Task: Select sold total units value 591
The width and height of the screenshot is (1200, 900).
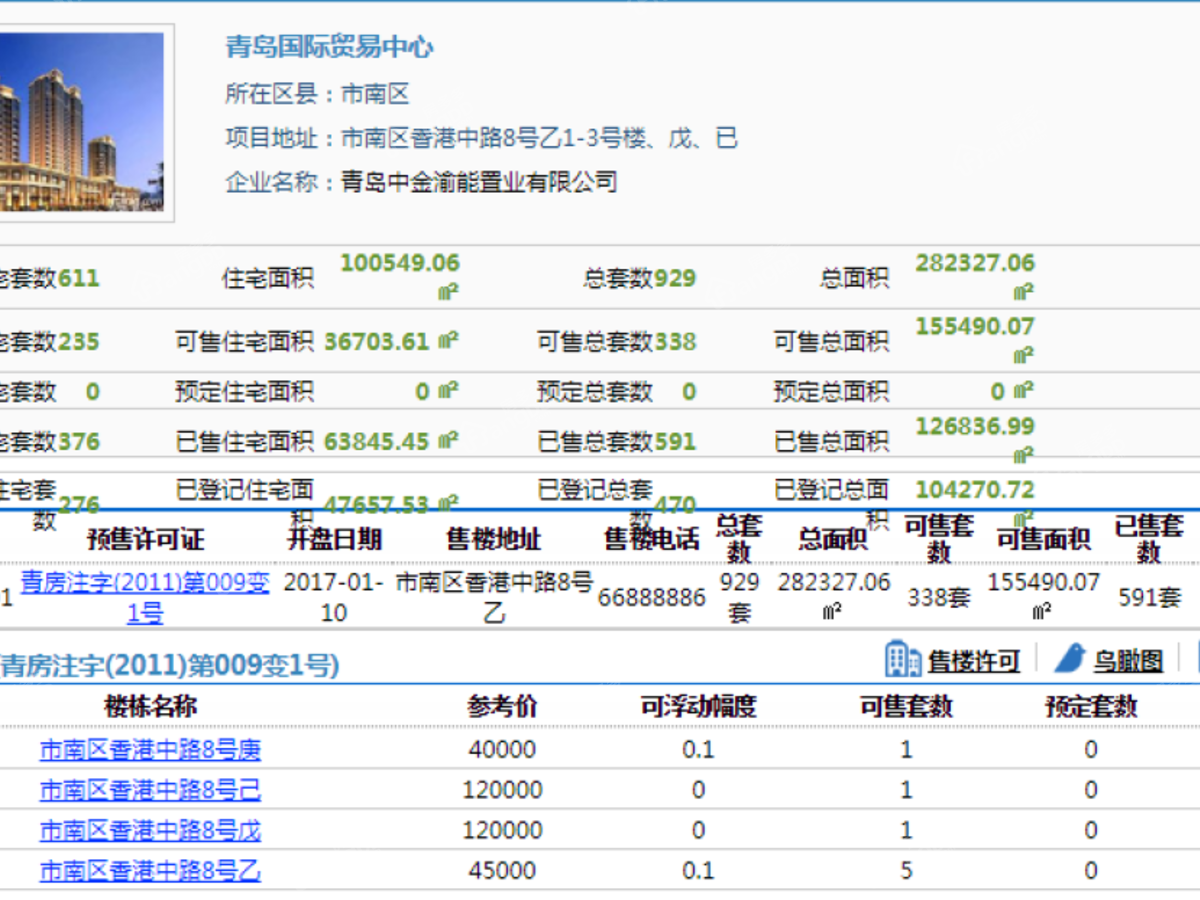Action: (675, 441)
